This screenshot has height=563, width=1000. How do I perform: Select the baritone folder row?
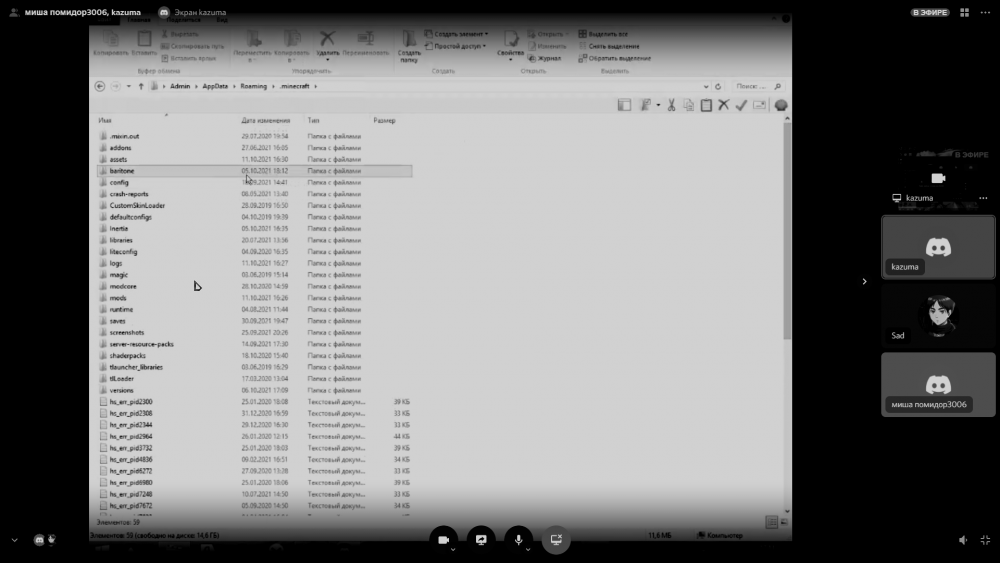coord(254,171)
